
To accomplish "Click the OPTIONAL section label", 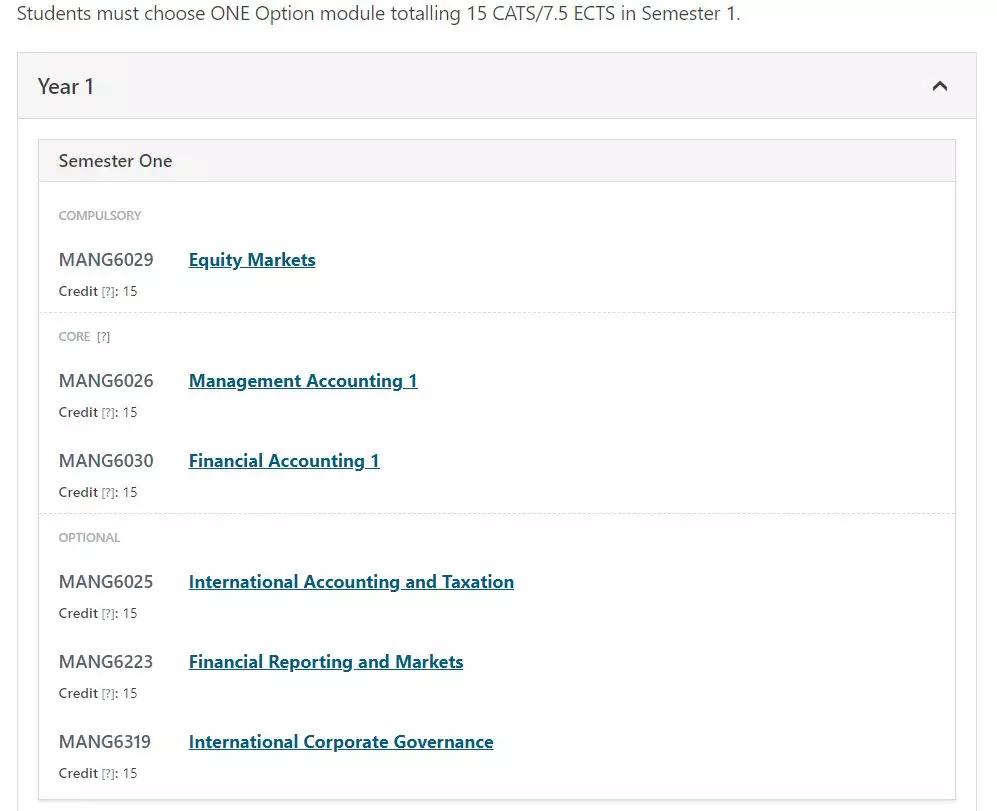I will (89, 537).
